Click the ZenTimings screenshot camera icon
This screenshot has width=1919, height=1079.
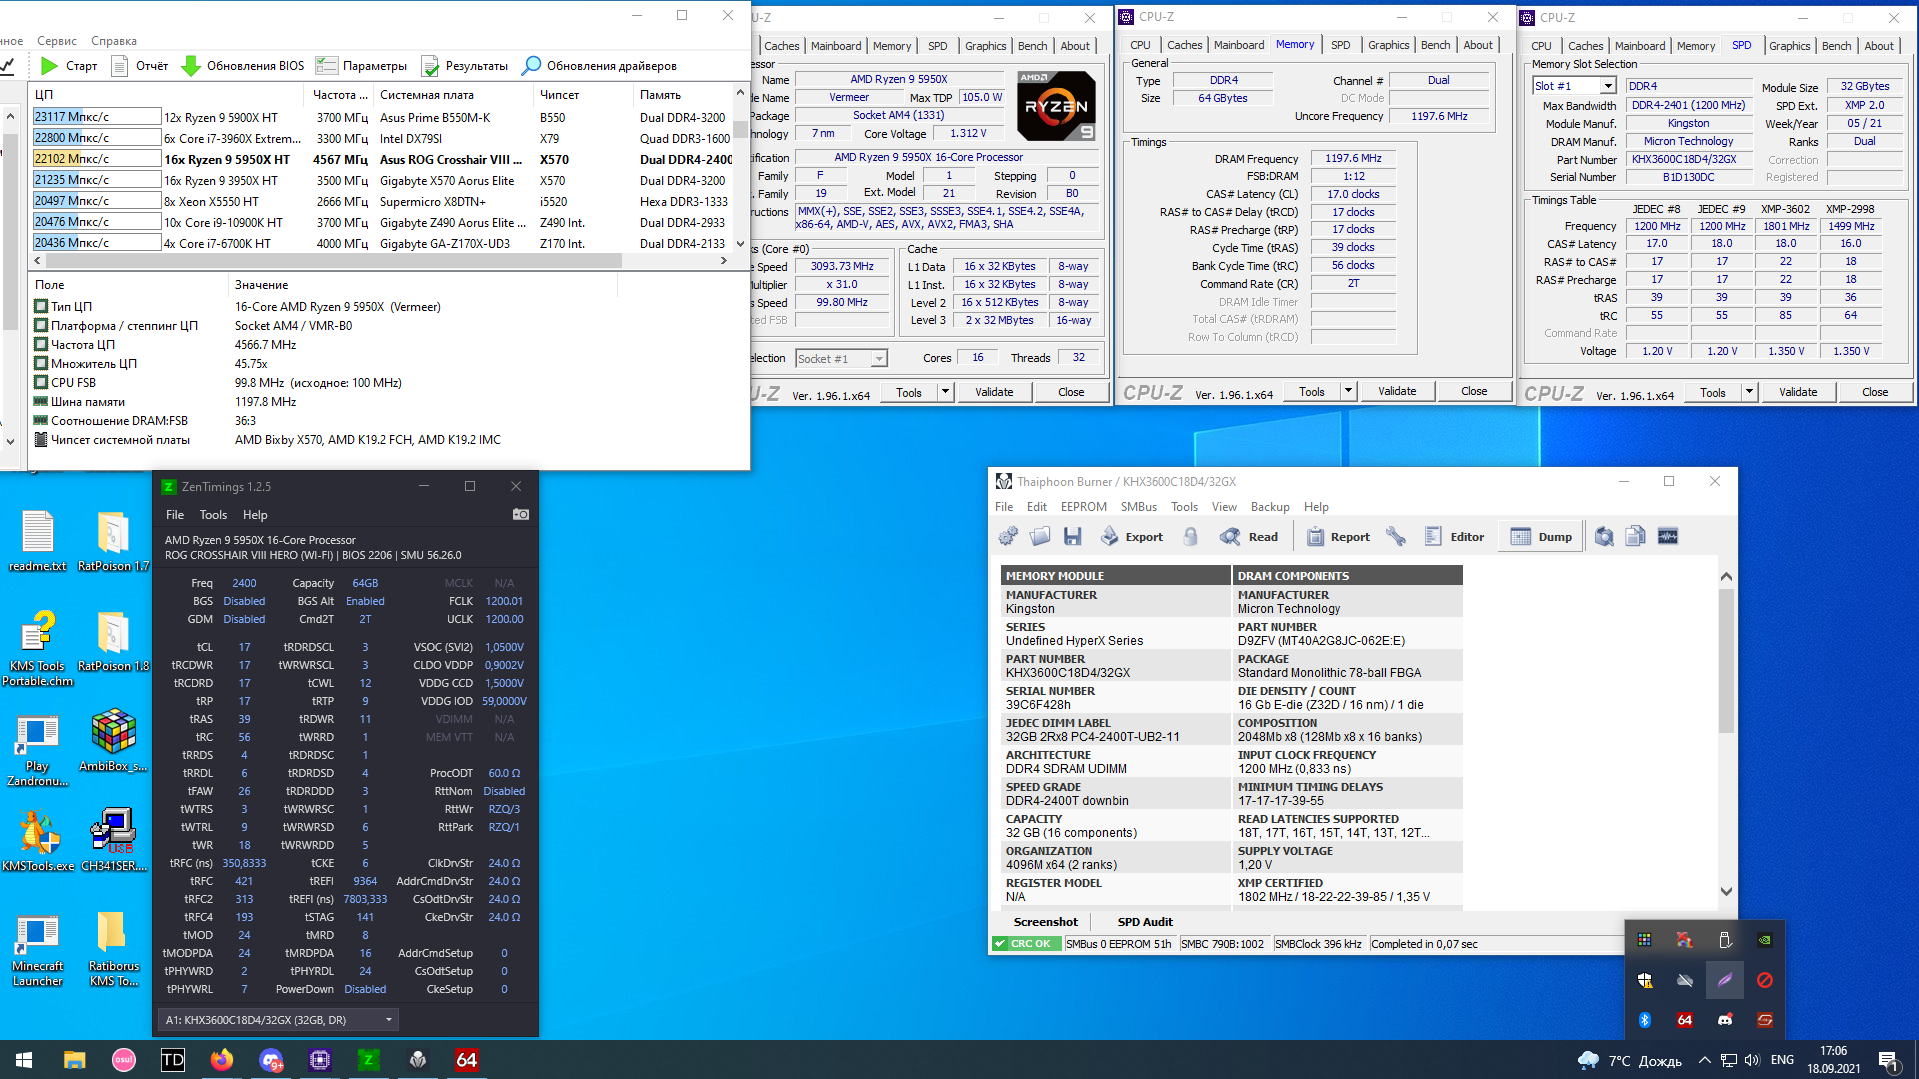point(521,514)
